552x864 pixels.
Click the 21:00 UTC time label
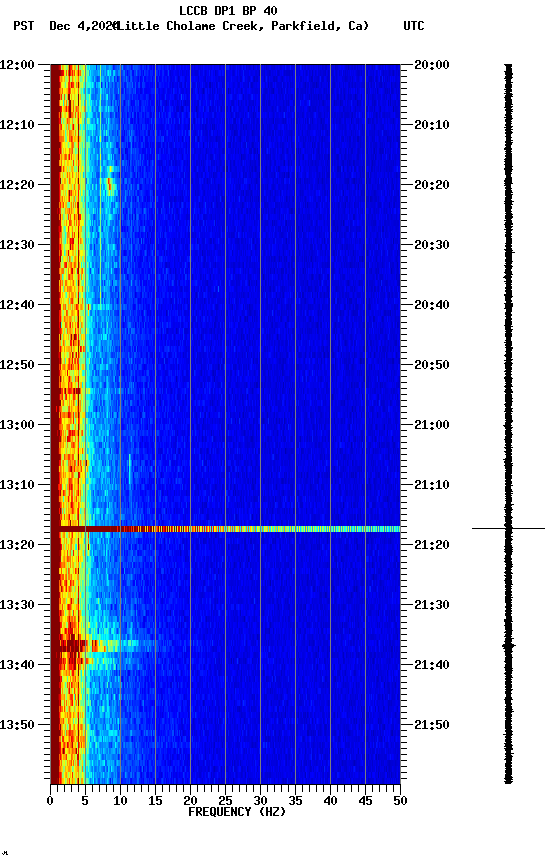[432, 425]
